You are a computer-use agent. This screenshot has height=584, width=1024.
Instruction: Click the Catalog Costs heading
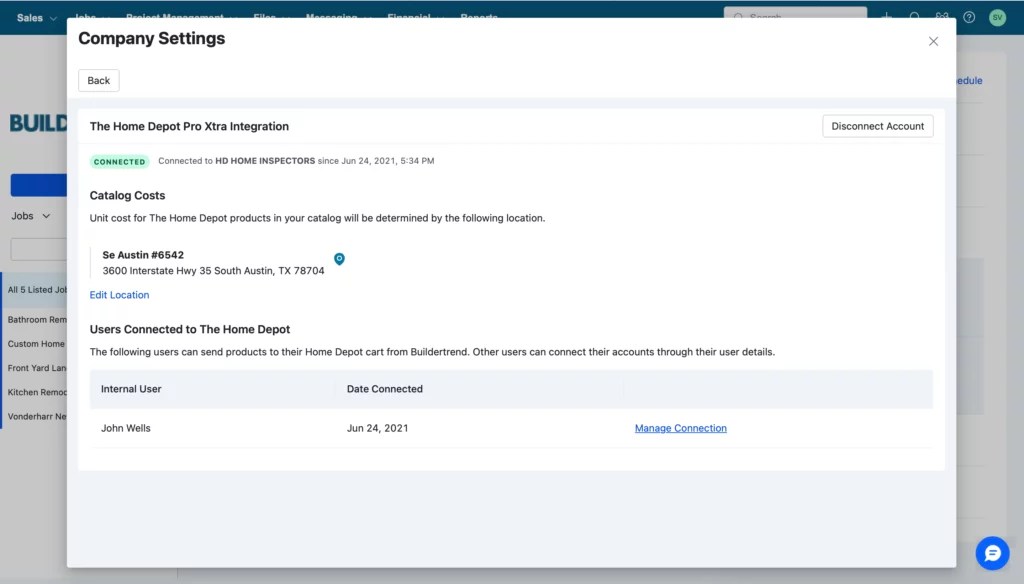[x=127, y=195]
